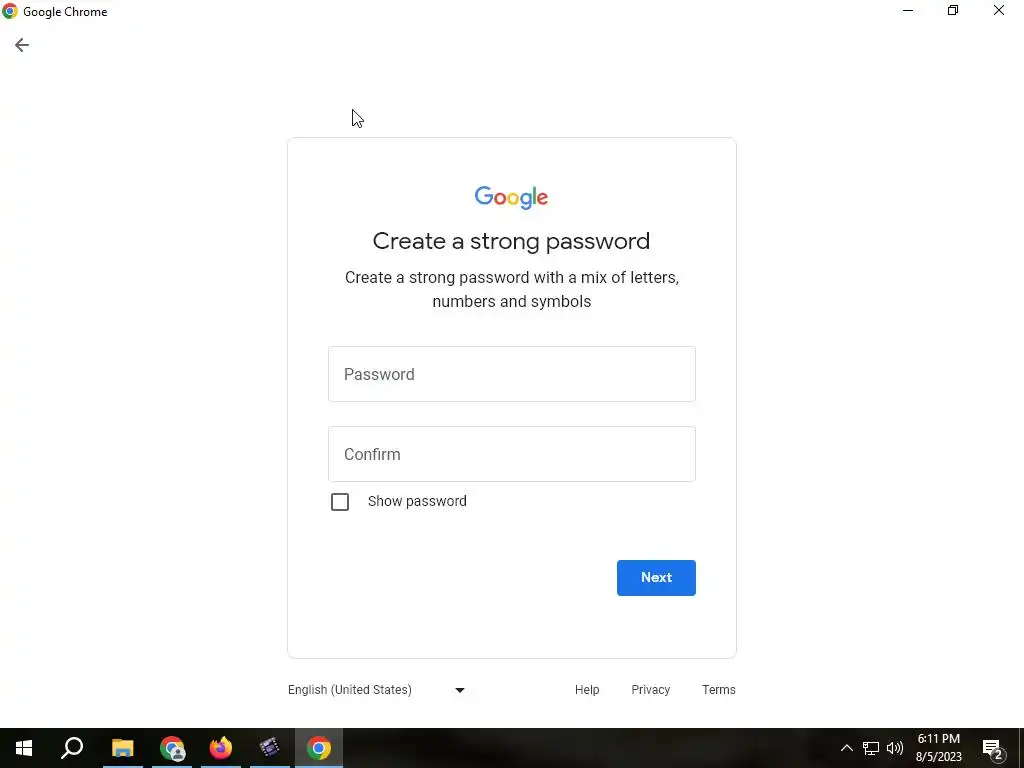Open the Terms link
The width and height of the screenshot is (1024, 768).
point(718,690)
